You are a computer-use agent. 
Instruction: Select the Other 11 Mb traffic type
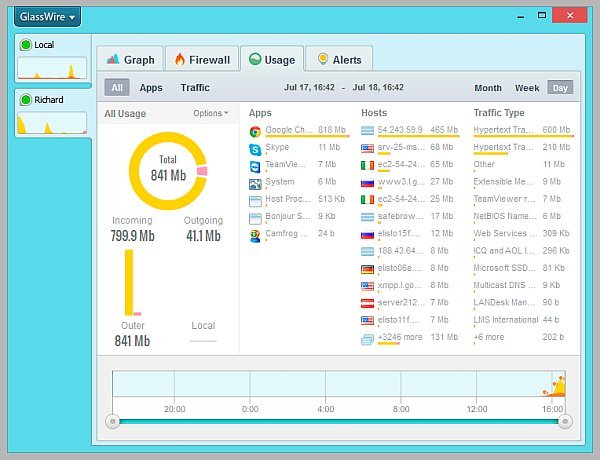(523, 165)
